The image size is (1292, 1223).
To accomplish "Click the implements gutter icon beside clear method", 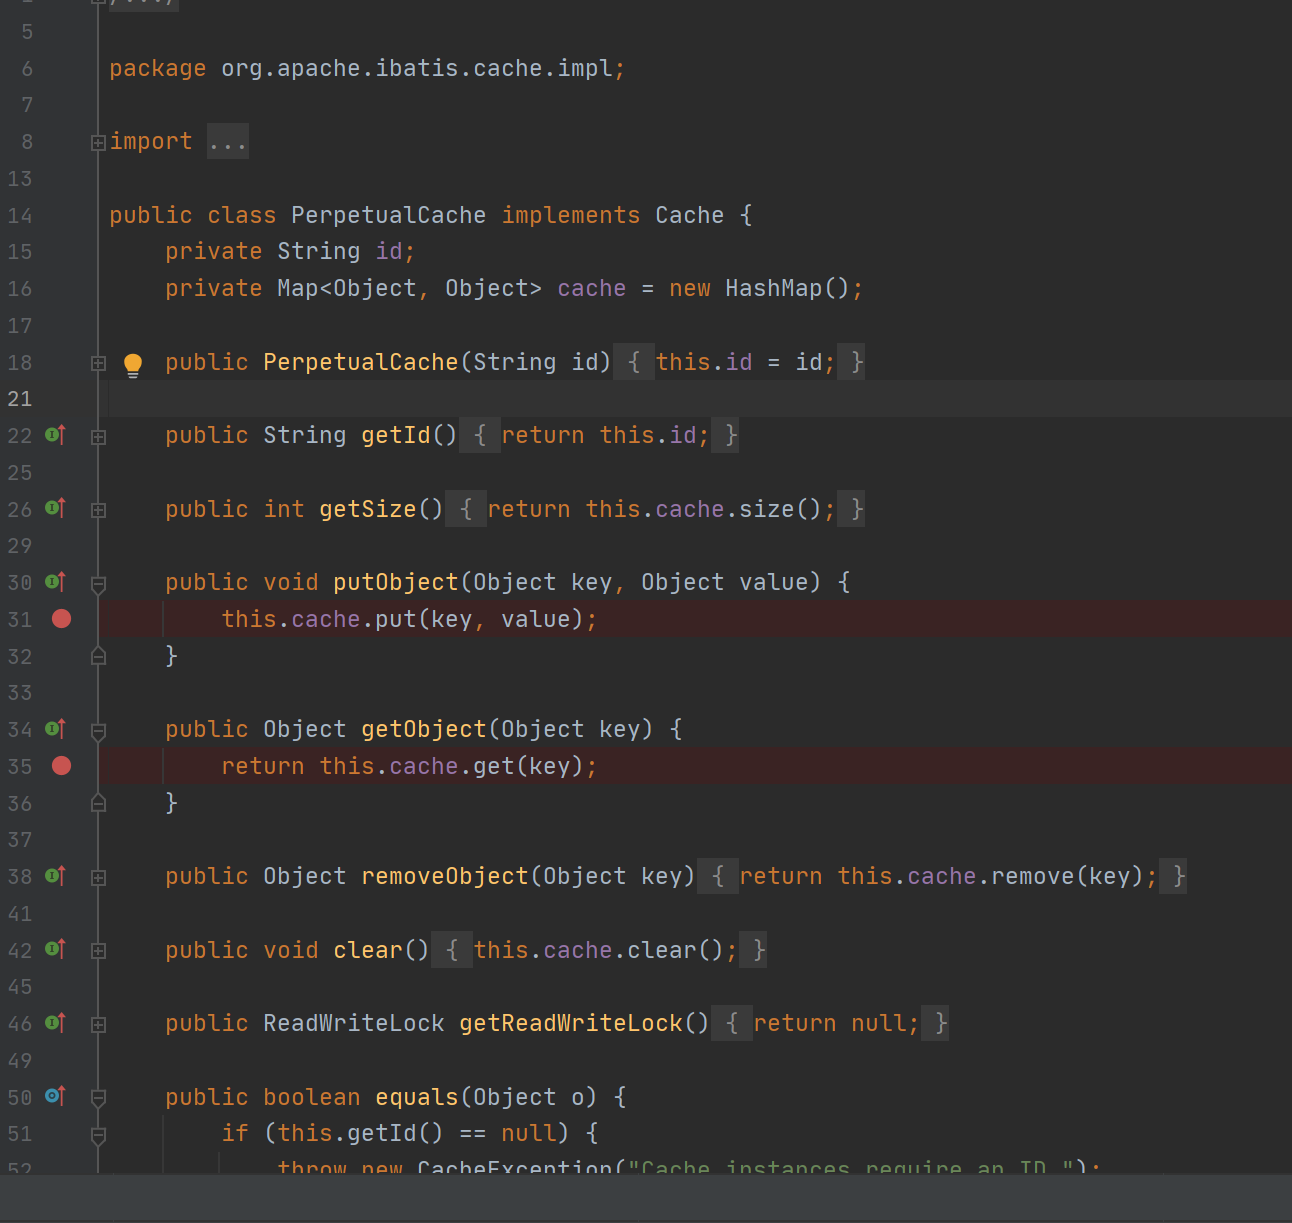I will pyautogui.click(x=56, y=949).
